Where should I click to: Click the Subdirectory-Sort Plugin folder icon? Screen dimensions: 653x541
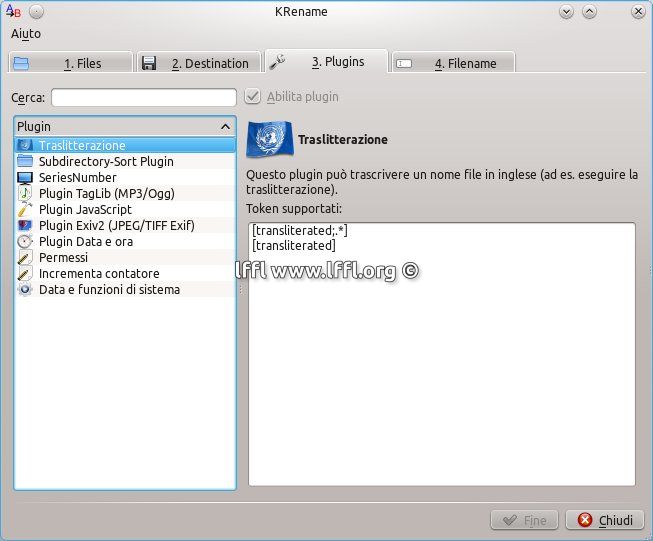click(25, 161)
